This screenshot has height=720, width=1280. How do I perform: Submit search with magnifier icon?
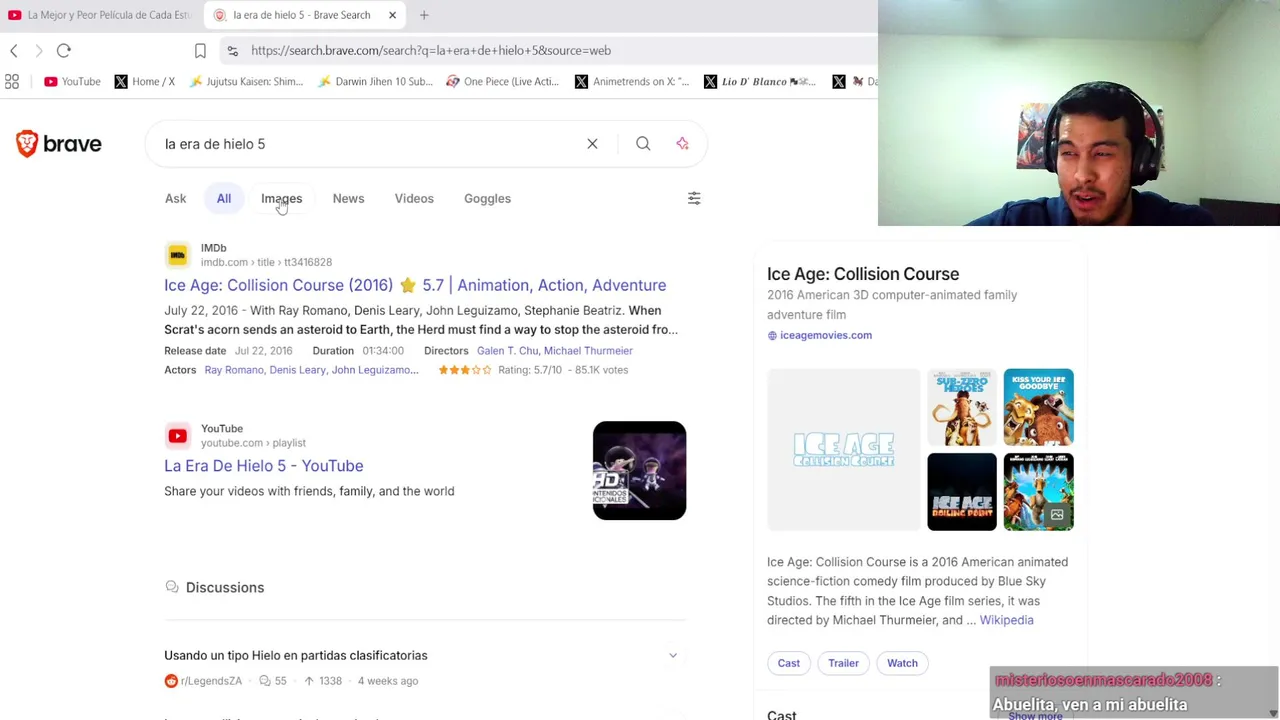pos(643,144)
